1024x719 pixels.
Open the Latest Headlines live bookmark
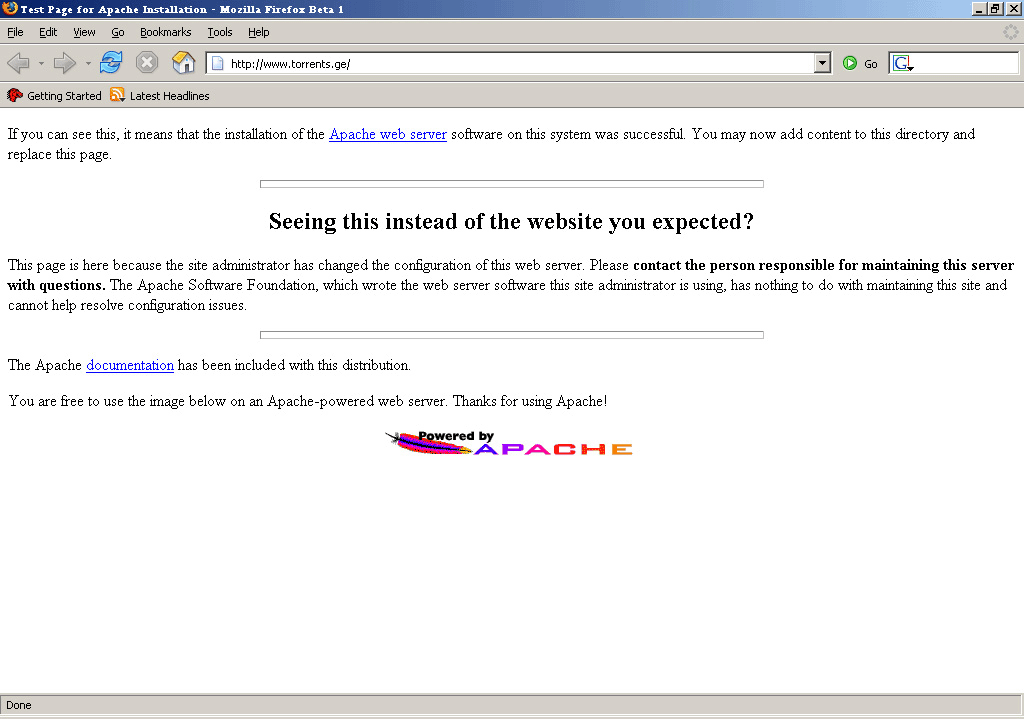pos(160,96)
